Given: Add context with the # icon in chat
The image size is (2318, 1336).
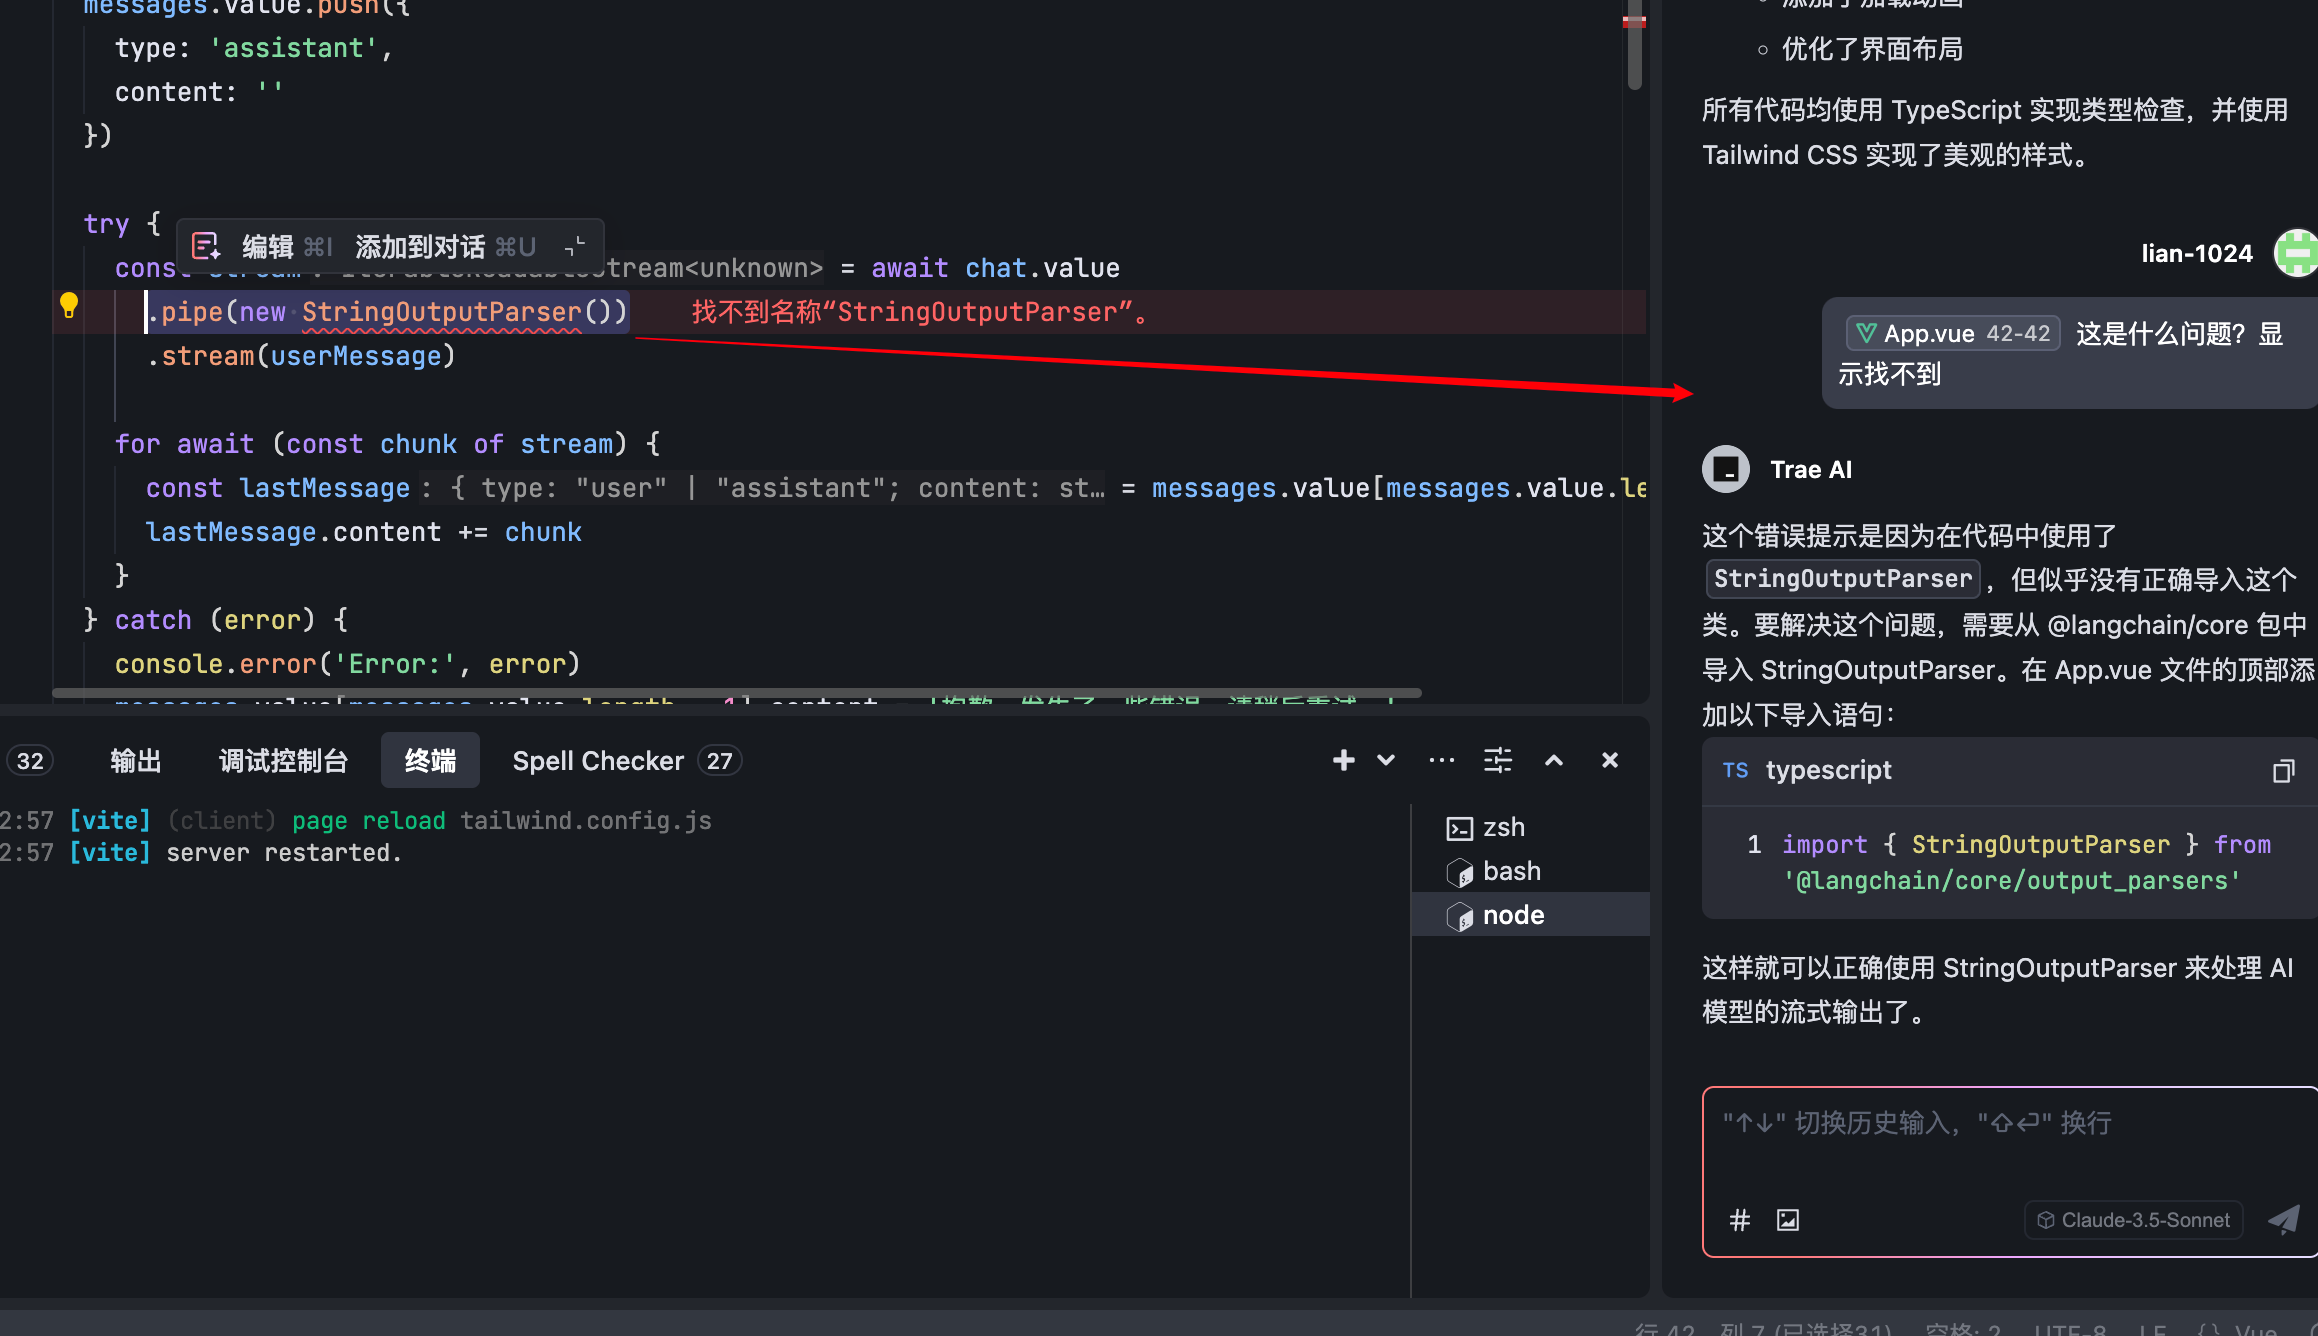Looking at the screenshot, I should [x=1740, y=1220].
